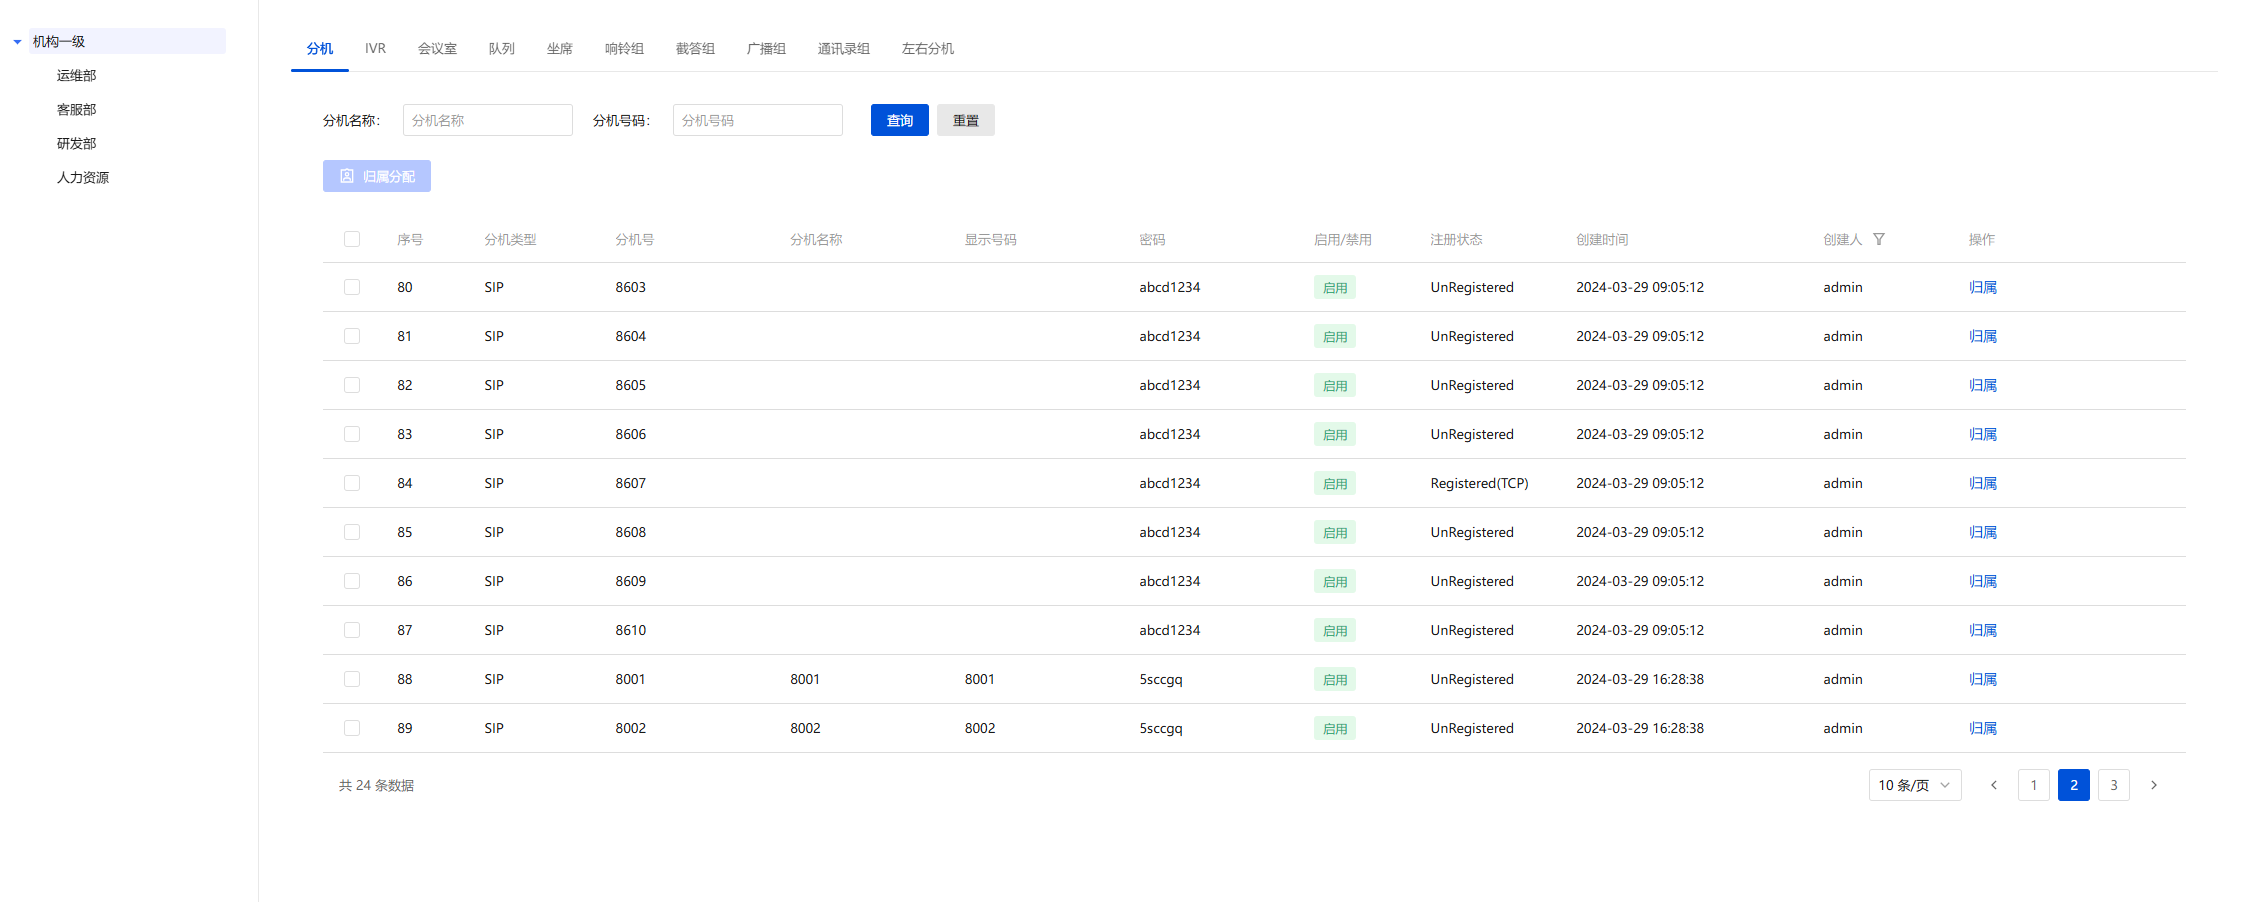
Task: Click the 归属分配 button with person icon
Action: coord(376,176)
